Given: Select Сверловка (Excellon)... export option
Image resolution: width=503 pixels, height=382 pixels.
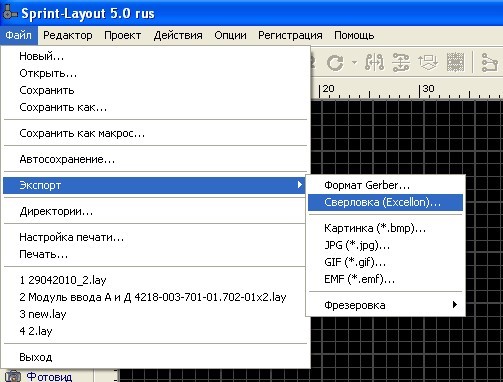Looking at the screenshot, I should pos(385,202).
